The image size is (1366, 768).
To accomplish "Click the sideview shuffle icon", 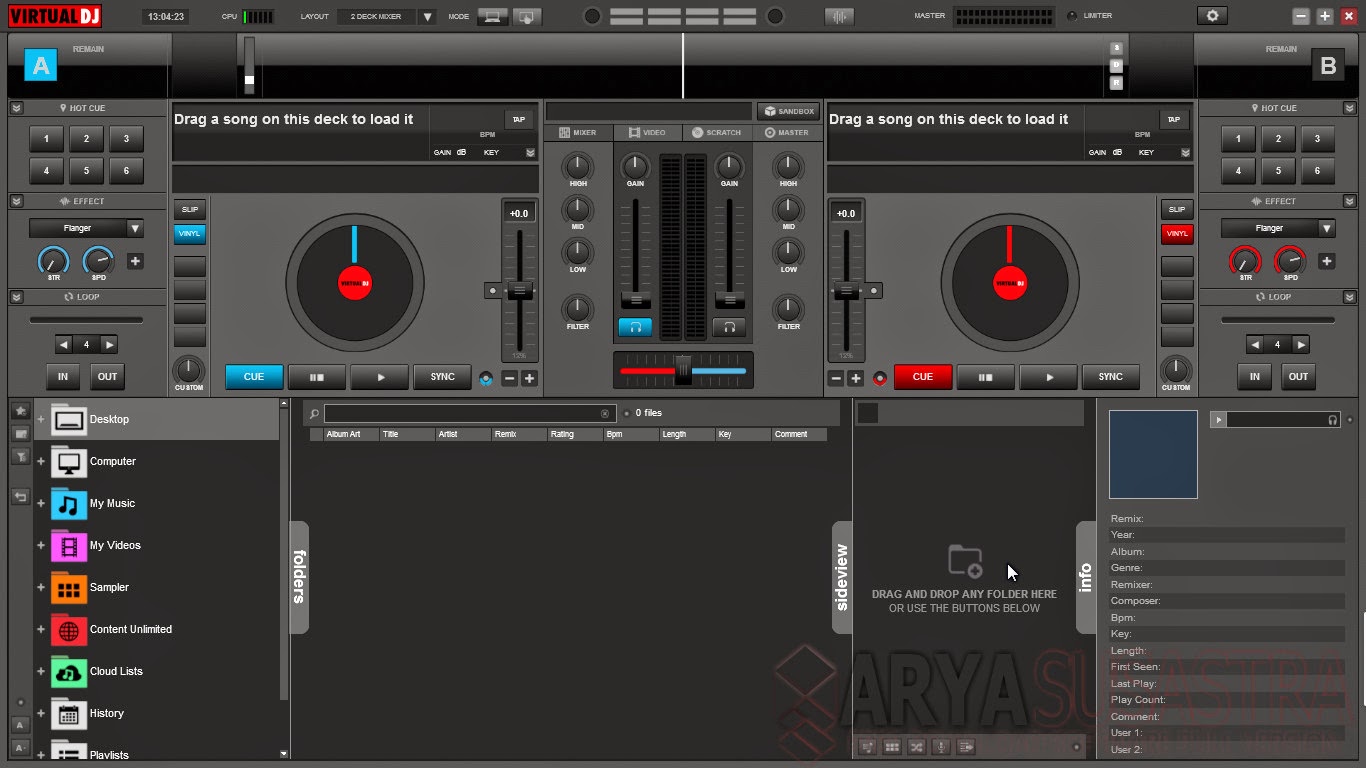I will tap(916, 747).
